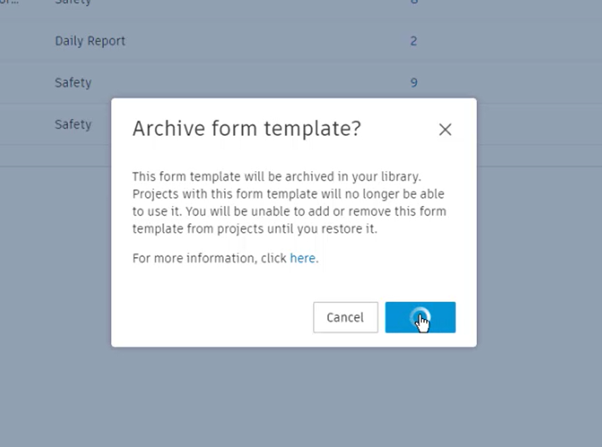602x447 pixels.
Task: Click the blue loading confirm button
Action: (x=420, y=317)
